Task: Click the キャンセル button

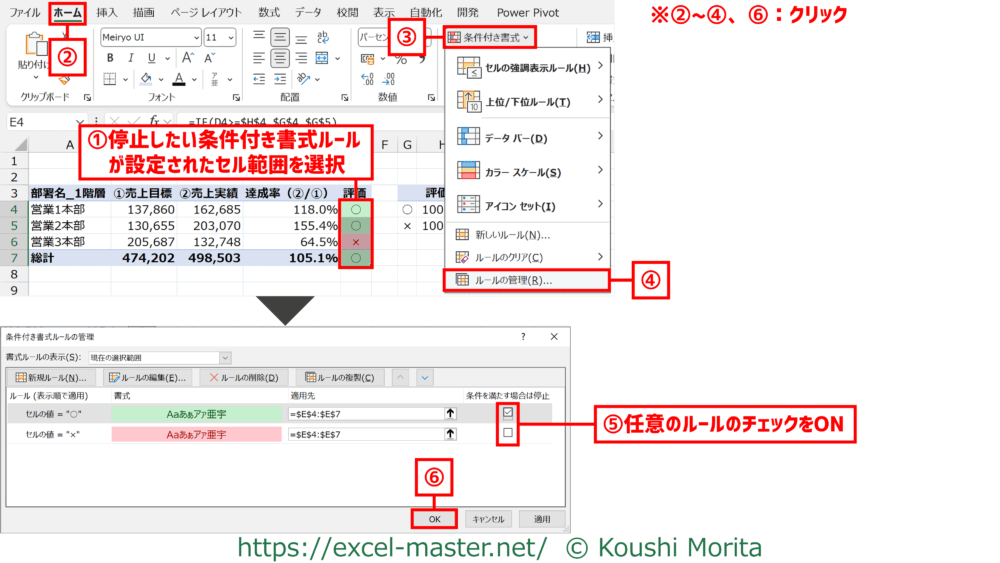Action: coord(487,519)
